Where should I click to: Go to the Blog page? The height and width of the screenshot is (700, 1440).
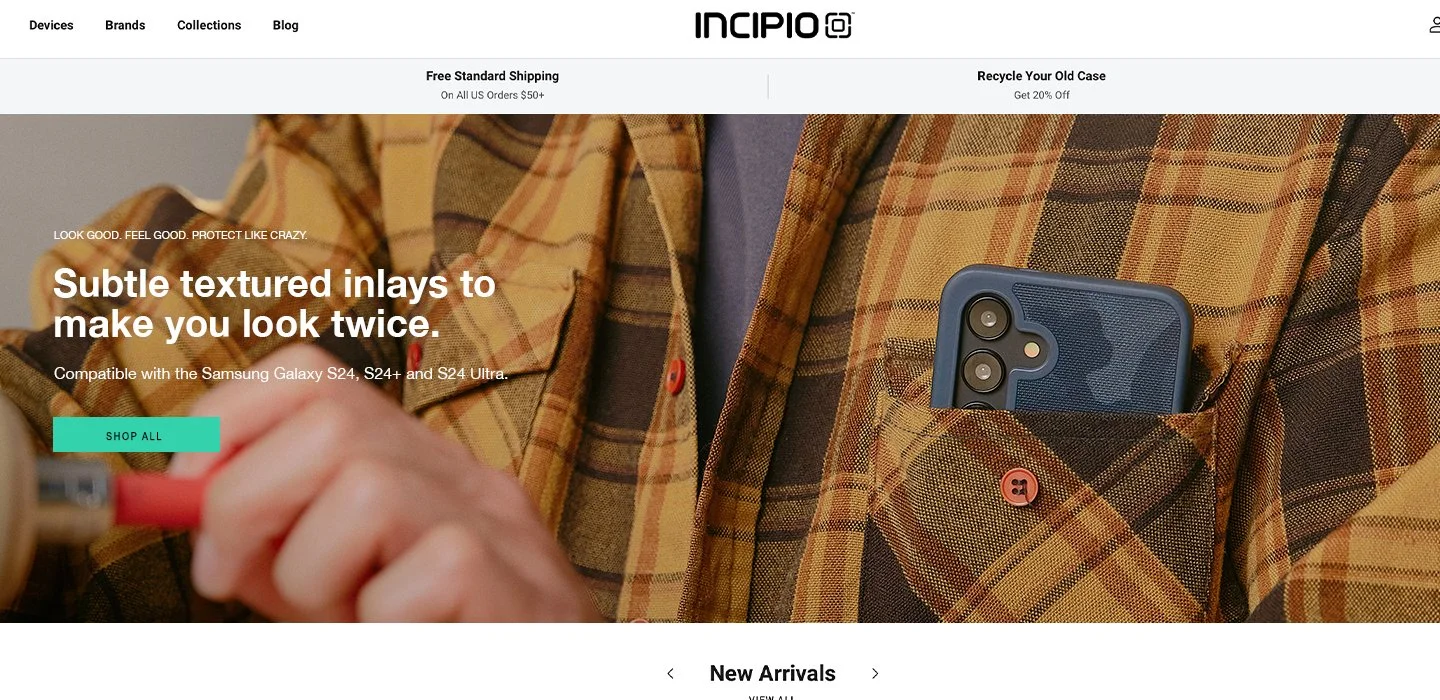285,25
